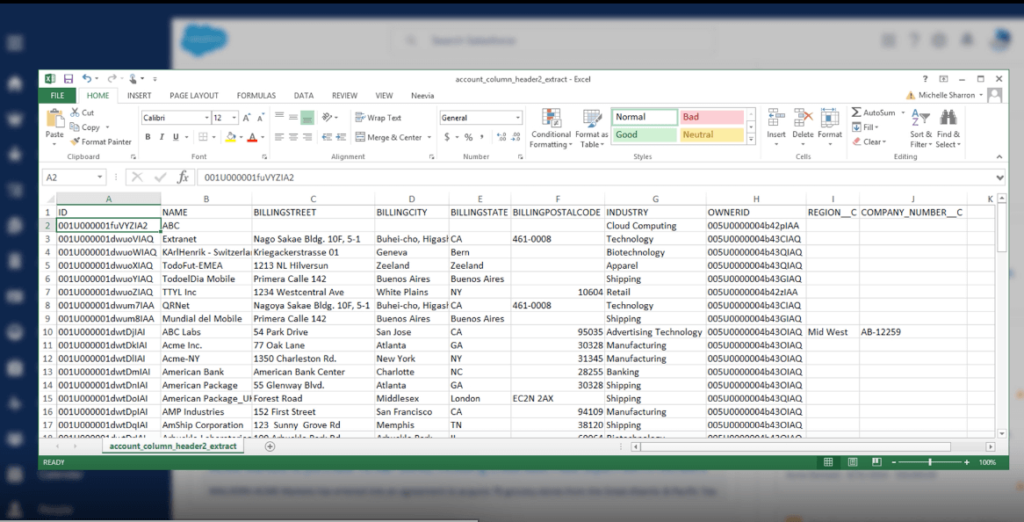Switch to Normal view in status bar
This screenshot has height=522, width=1024.
click(828, 462)
